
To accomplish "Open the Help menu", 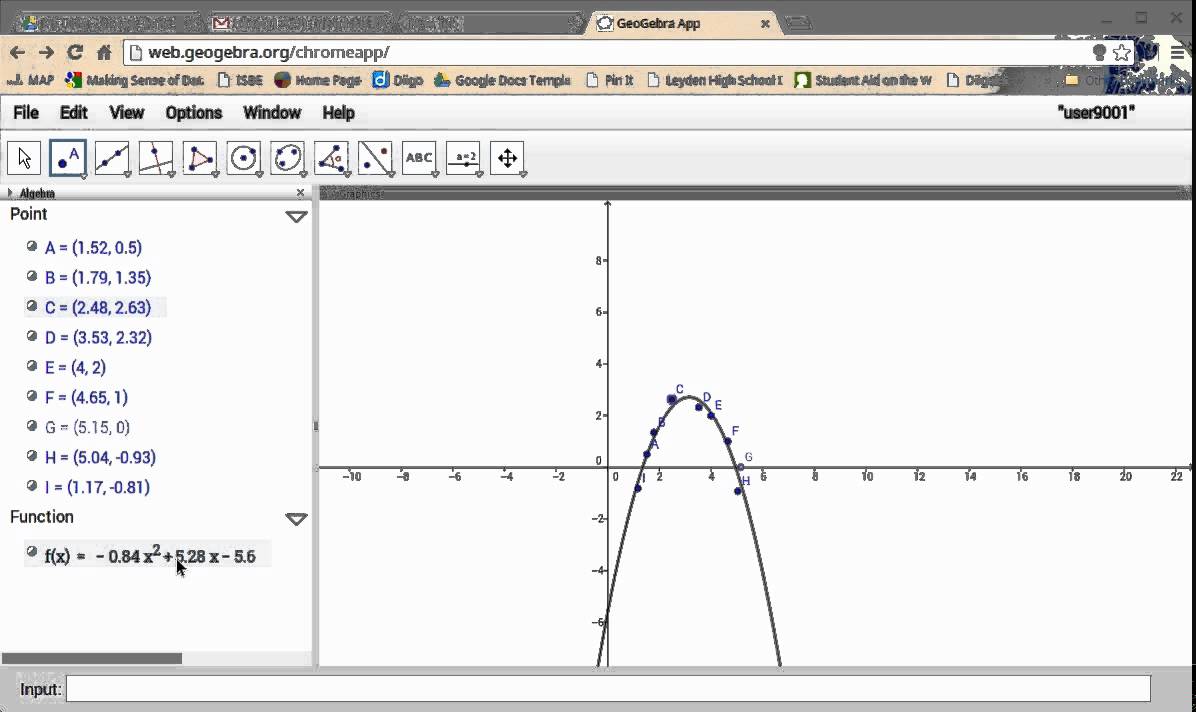I will [339, 113].
